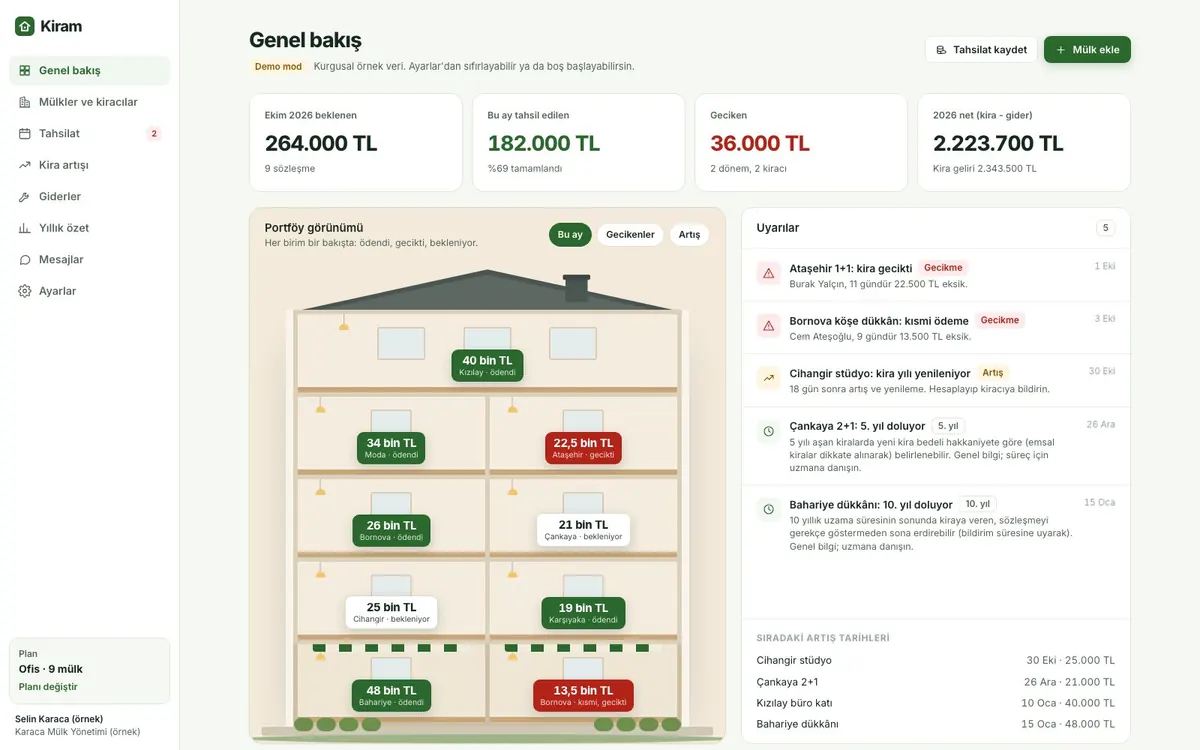
Task: Click the Cihangir 25 bin TL pending tag
Action: click(x=391, y=612)
